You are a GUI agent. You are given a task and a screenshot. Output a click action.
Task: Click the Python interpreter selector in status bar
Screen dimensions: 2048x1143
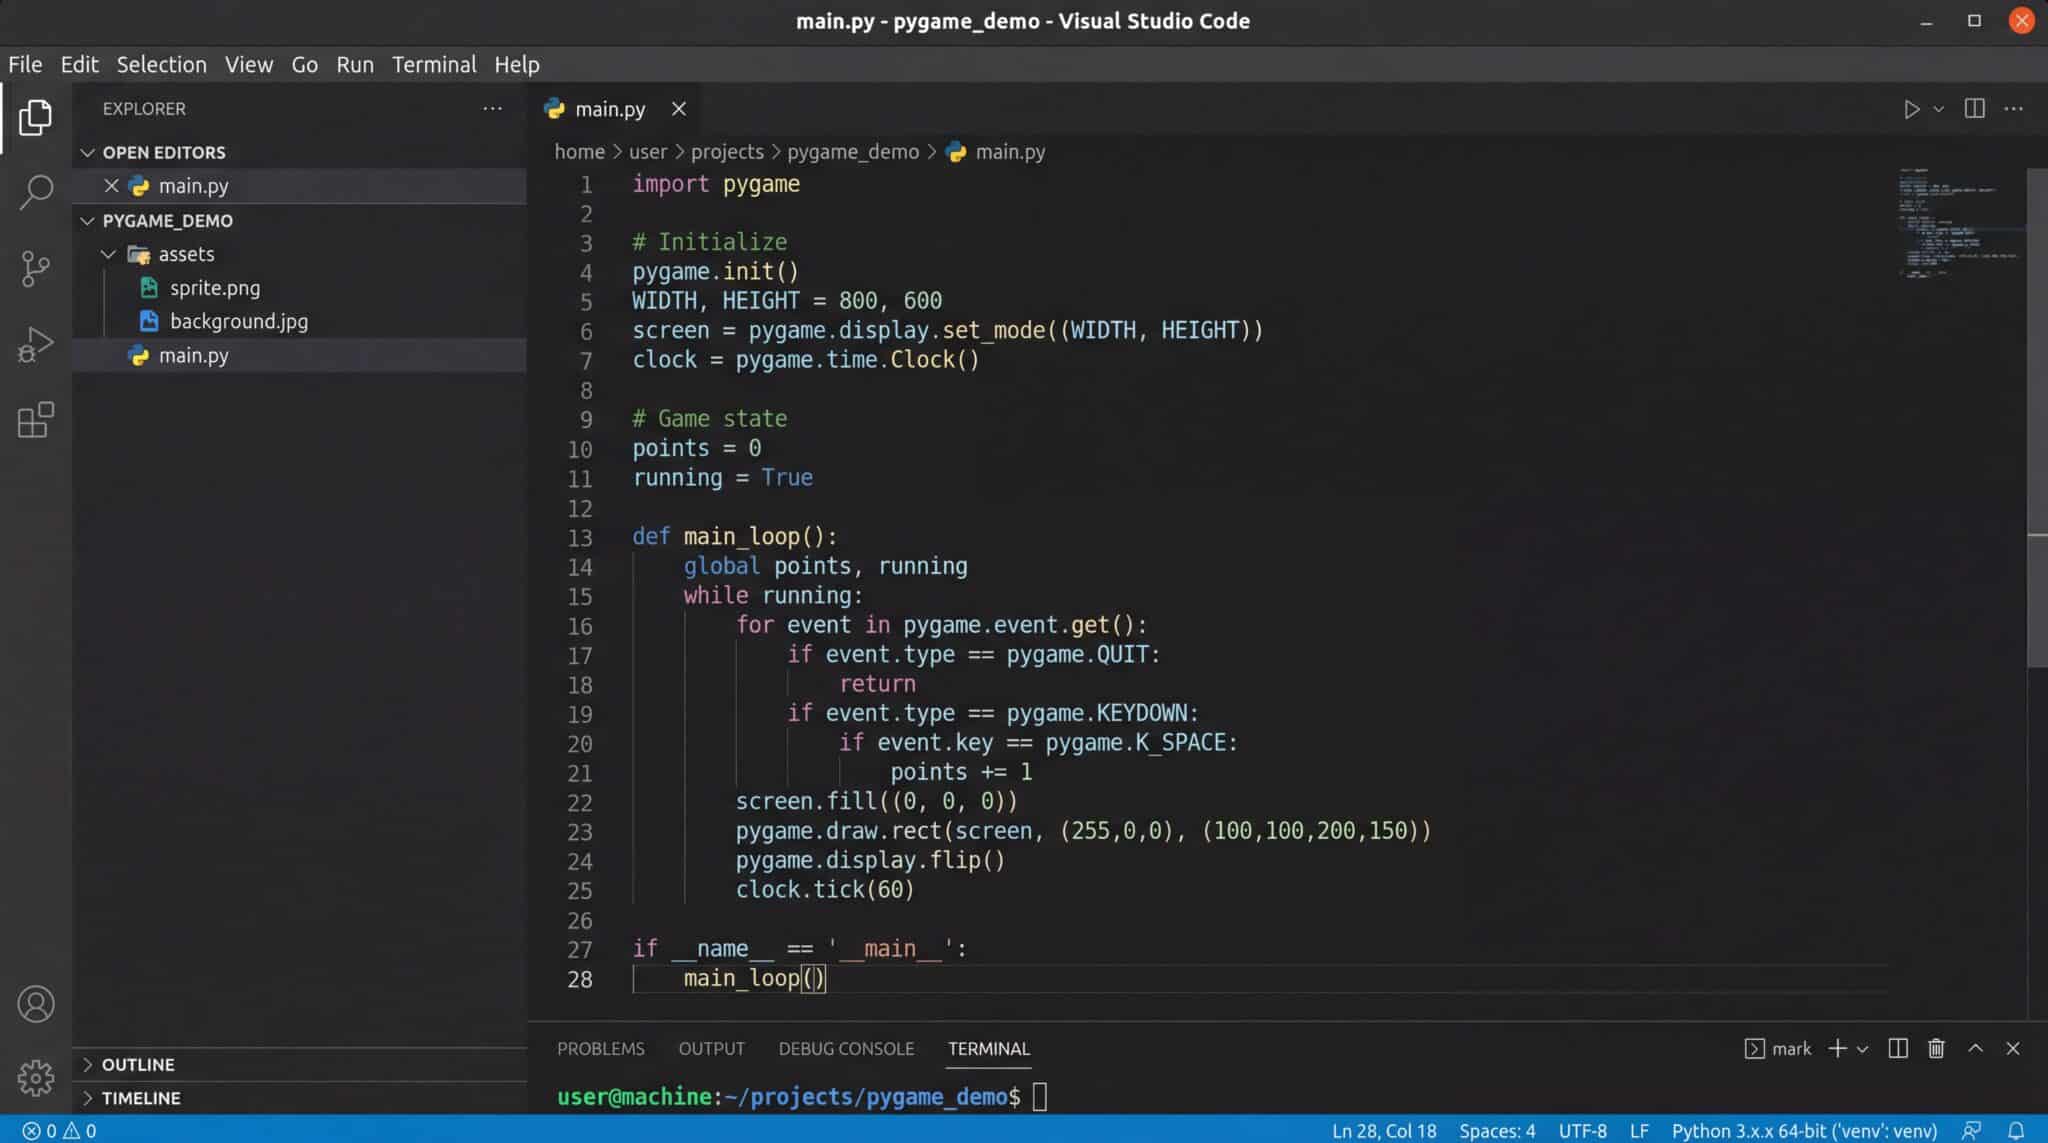[1804, 1130]
